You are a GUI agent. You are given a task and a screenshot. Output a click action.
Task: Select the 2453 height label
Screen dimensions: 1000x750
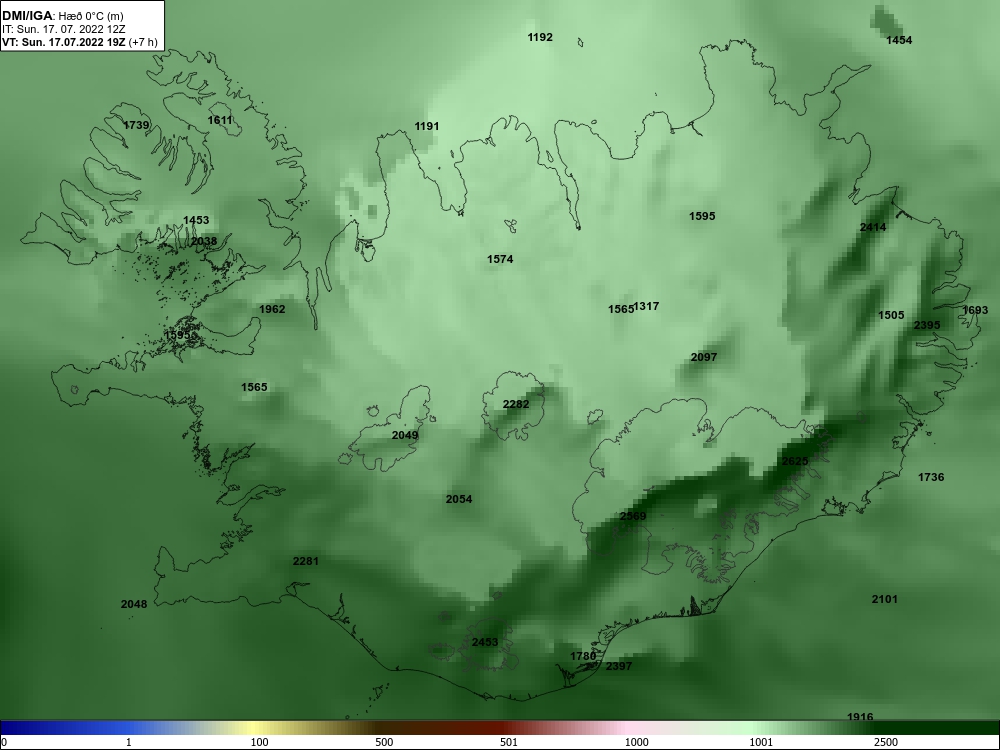point(485,642)
